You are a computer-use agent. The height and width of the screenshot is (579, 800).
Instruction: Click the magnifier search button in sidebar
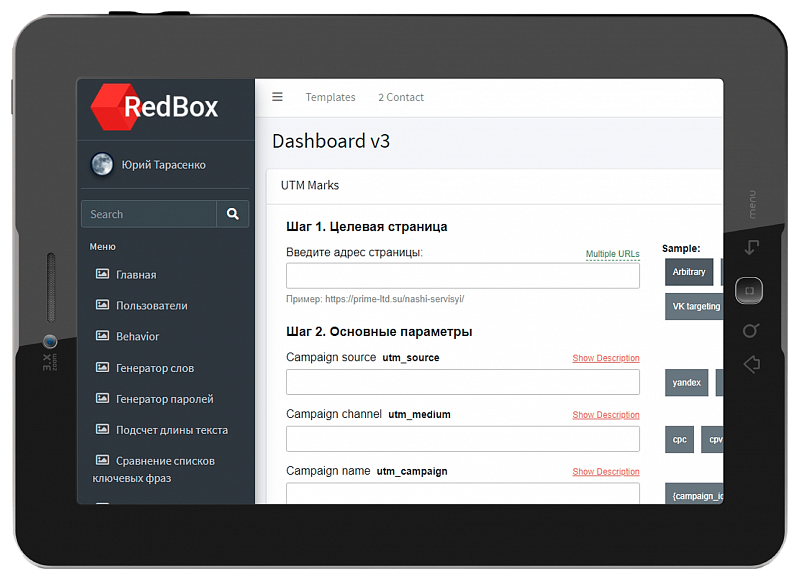pos(233,214)
